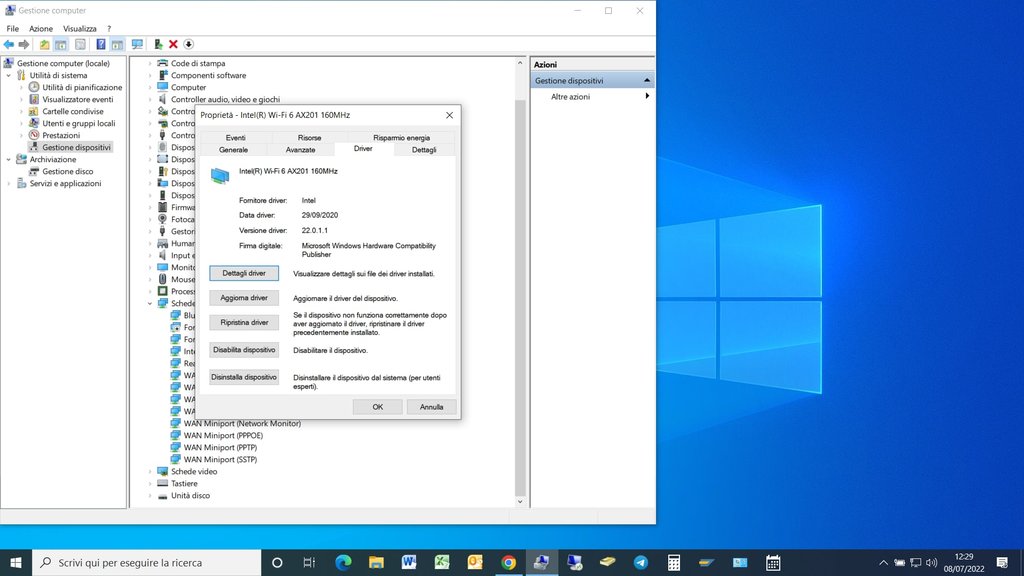Click the forward arrow toolbar icon
1024x576 pixels.
24,44
